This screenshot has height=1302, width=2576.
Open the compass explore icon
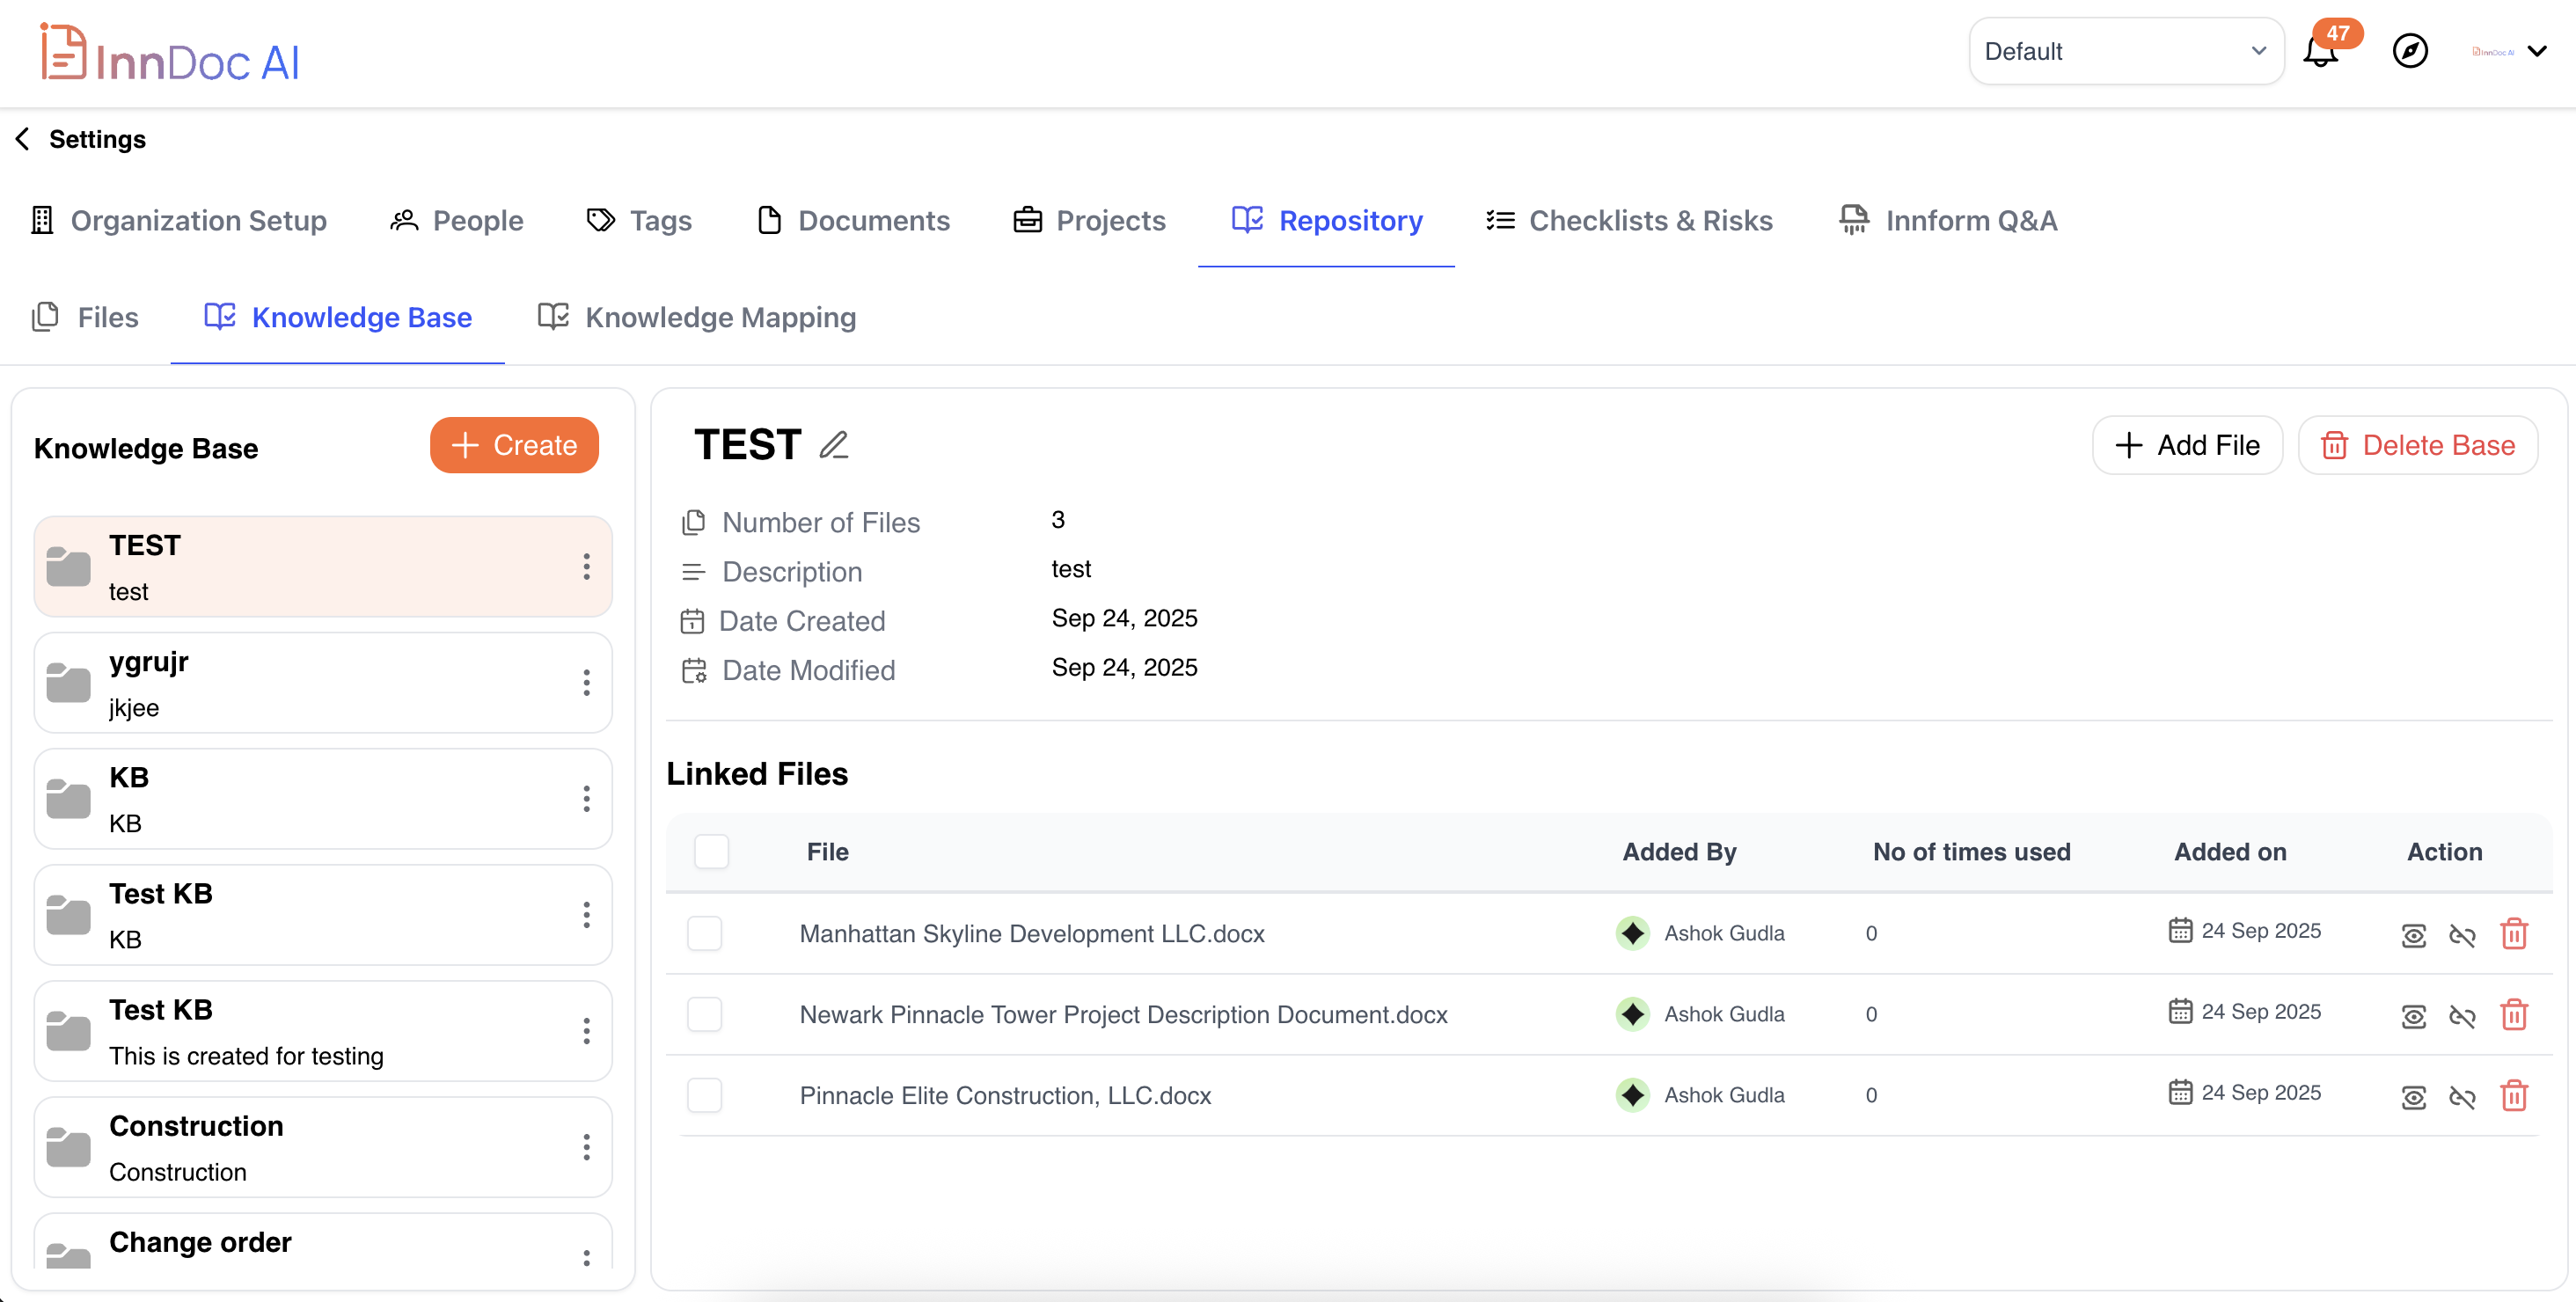click(x=2410, y=51)
